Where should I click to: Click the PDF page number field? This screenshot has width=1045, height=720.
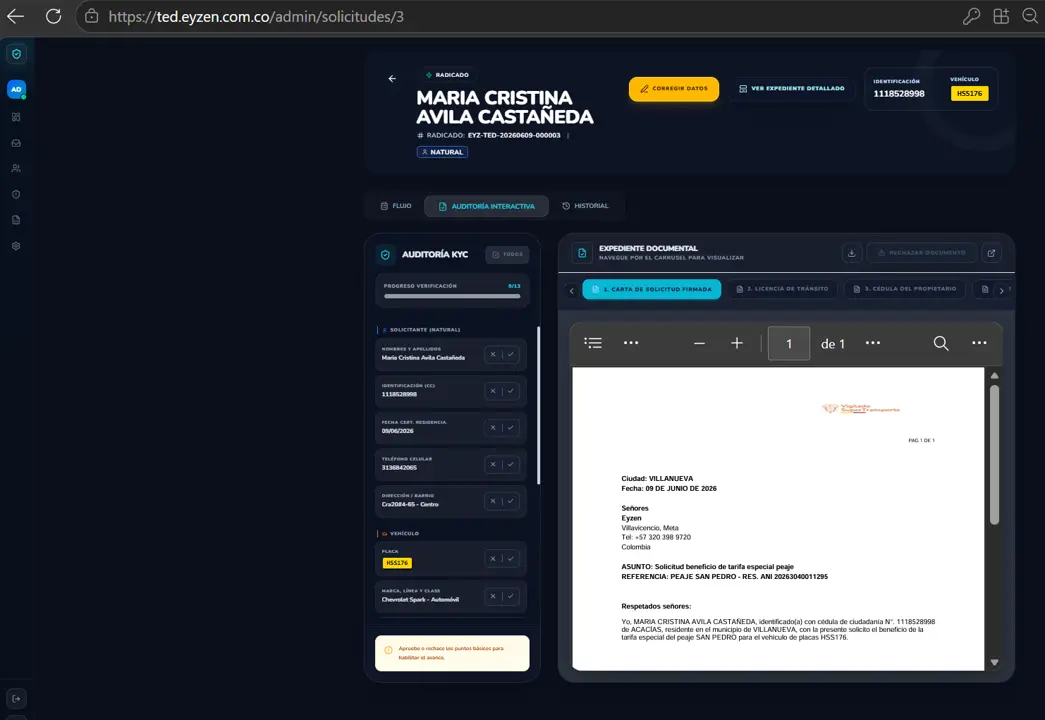click(x=788, y=343)
